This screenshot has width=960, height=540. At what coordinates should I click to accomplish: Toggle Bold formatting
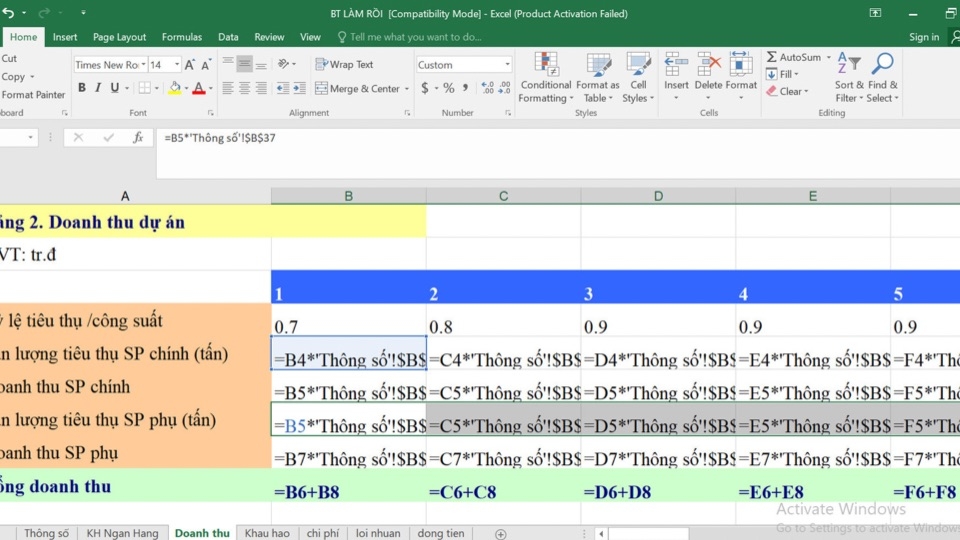[81, 88]
